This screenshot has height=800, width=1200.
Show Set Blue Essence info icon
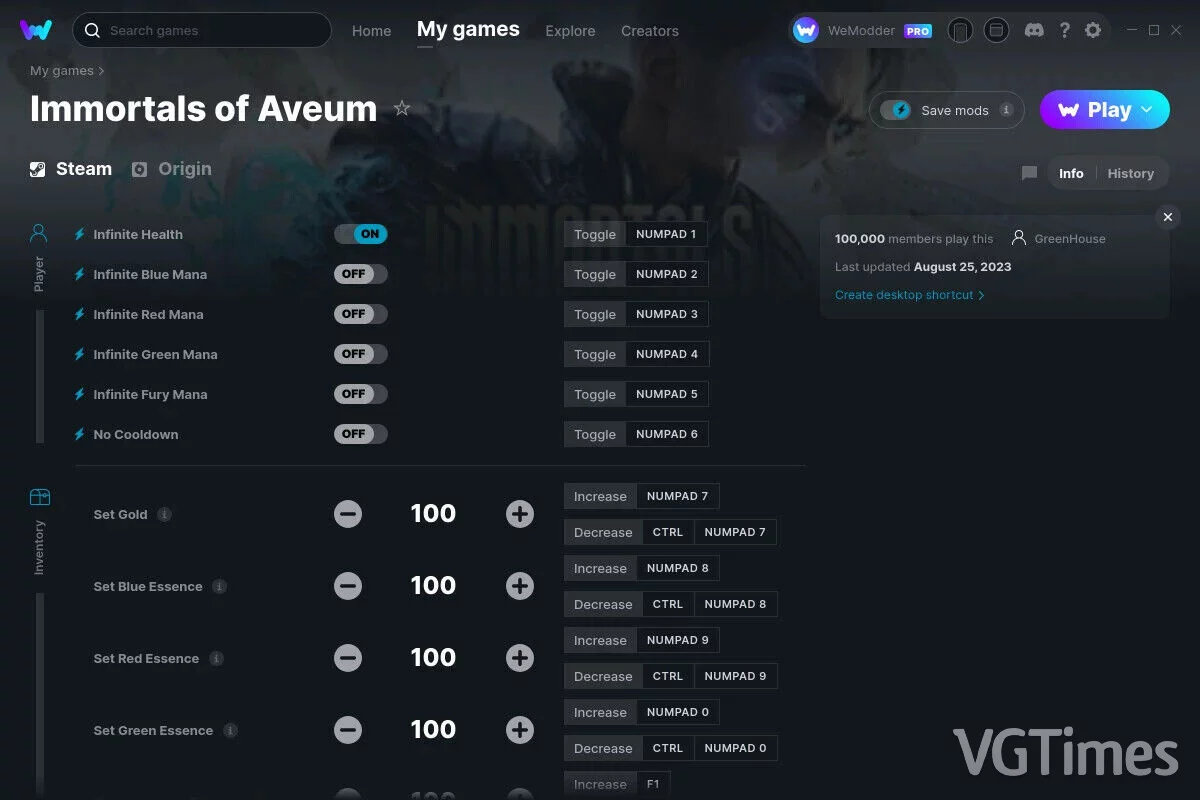[x=219, y=586]
